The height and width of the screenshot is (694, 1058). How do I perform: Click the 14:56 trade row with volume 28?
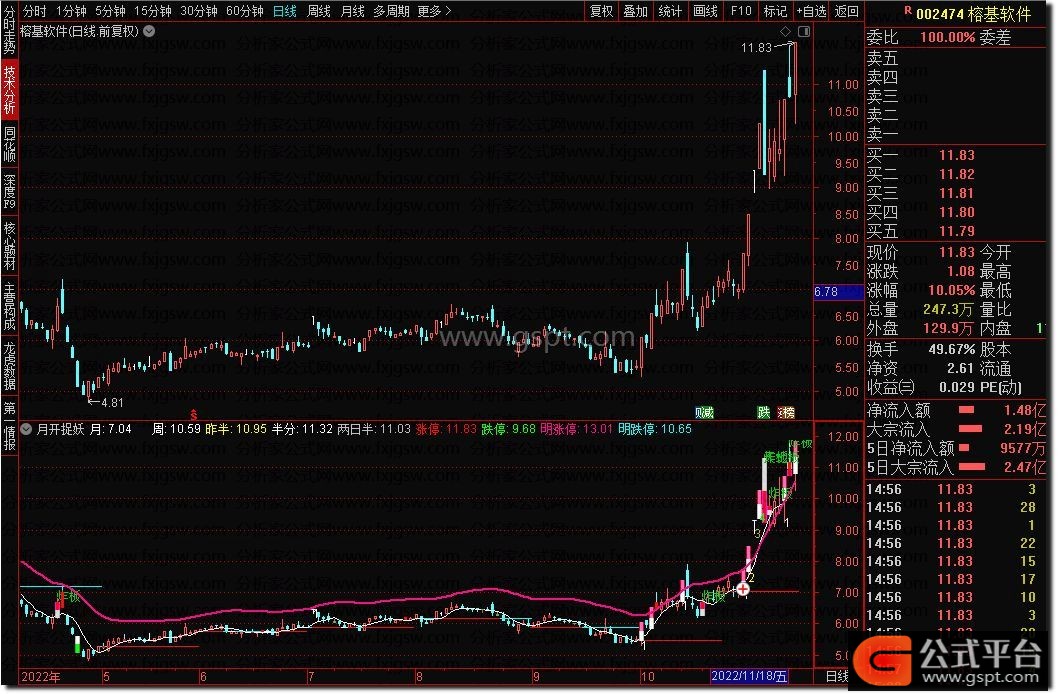(x=956, y=507)
